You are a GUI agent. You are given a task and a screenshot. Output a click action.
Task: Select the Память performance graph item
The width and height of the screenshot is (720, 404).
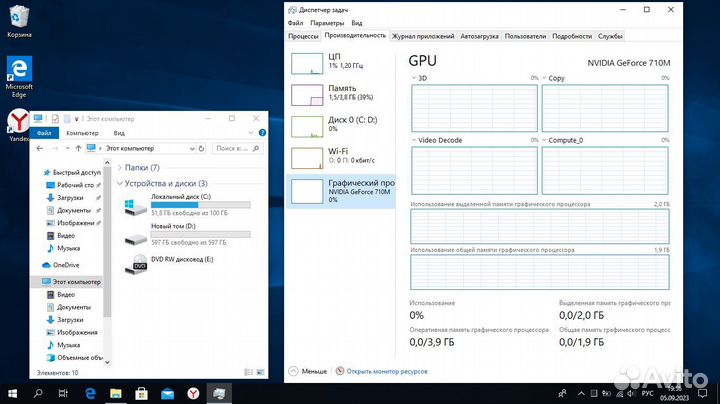tap(340, 94)
